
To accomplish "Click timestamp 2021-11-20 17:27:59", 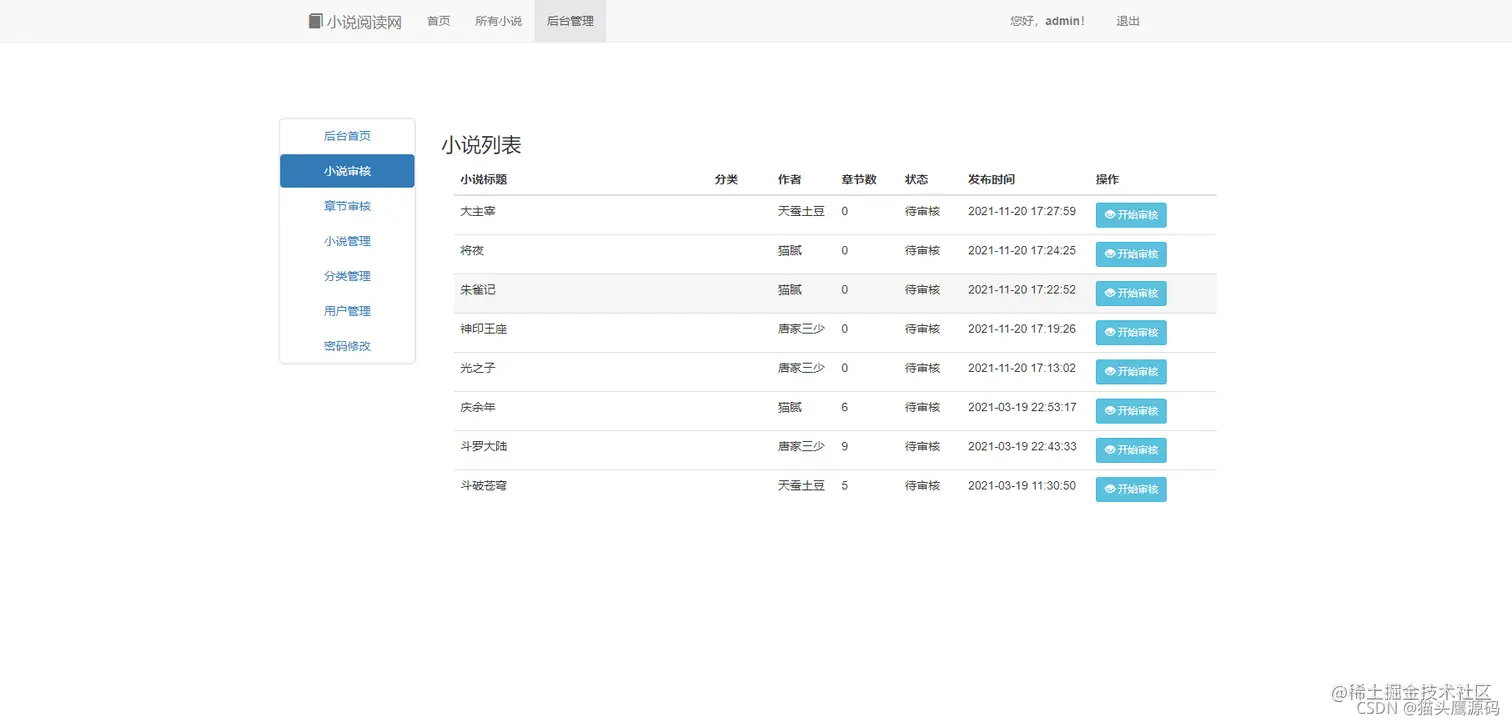I will tap(1022, 211).
